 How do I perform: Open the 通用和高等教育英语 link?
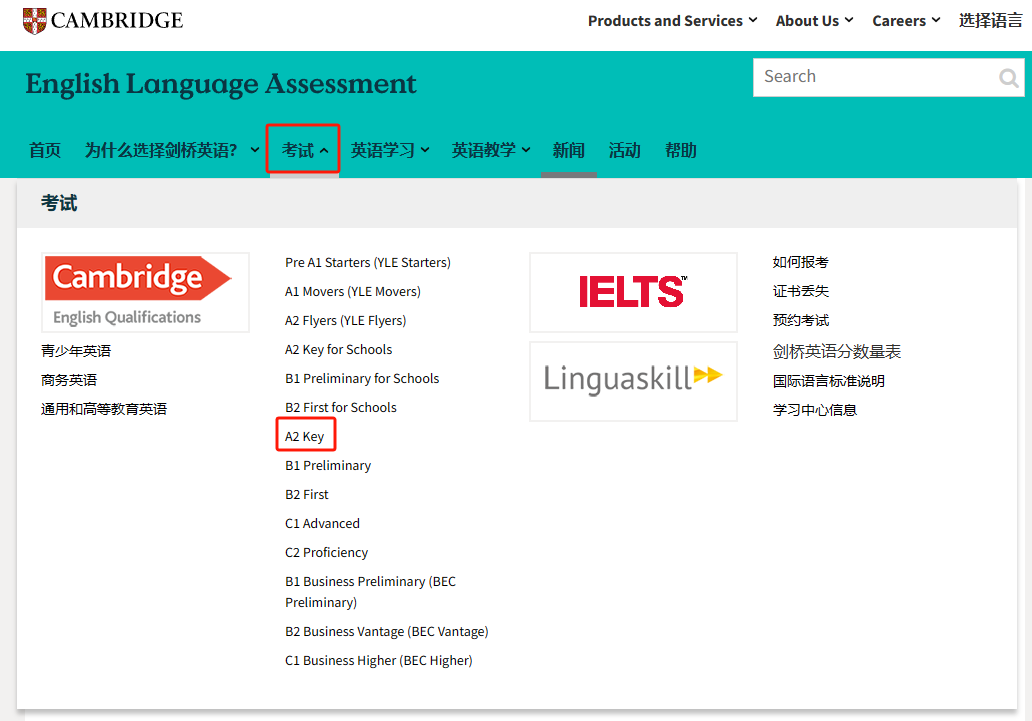tap(104, 409)
